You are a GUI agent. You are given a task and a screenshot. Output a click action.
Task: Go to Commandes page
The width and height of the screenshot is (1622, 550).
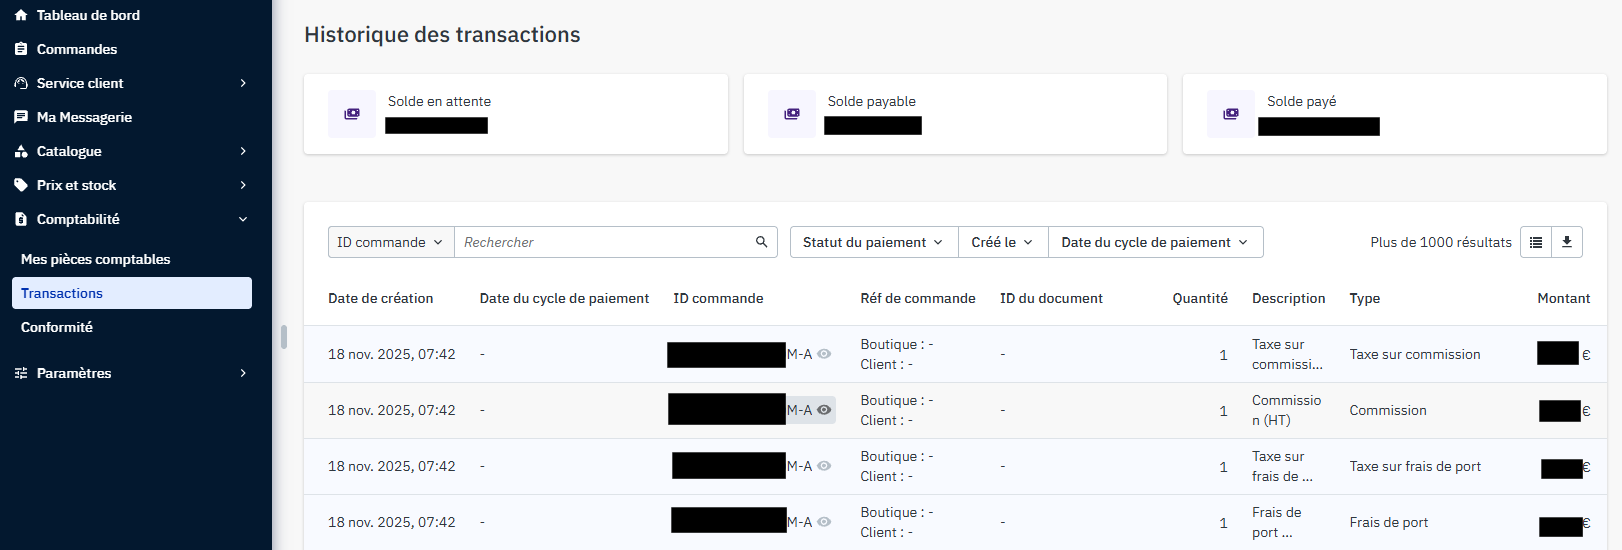[77, 49]
